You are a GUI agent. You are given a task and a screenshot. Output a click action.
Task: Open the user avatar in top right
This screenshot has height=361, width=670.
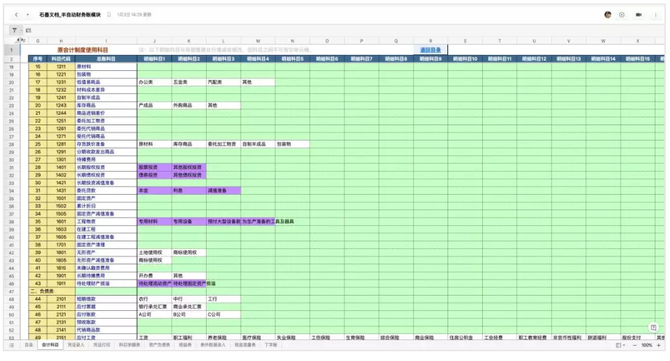click(x=608, y=15)
